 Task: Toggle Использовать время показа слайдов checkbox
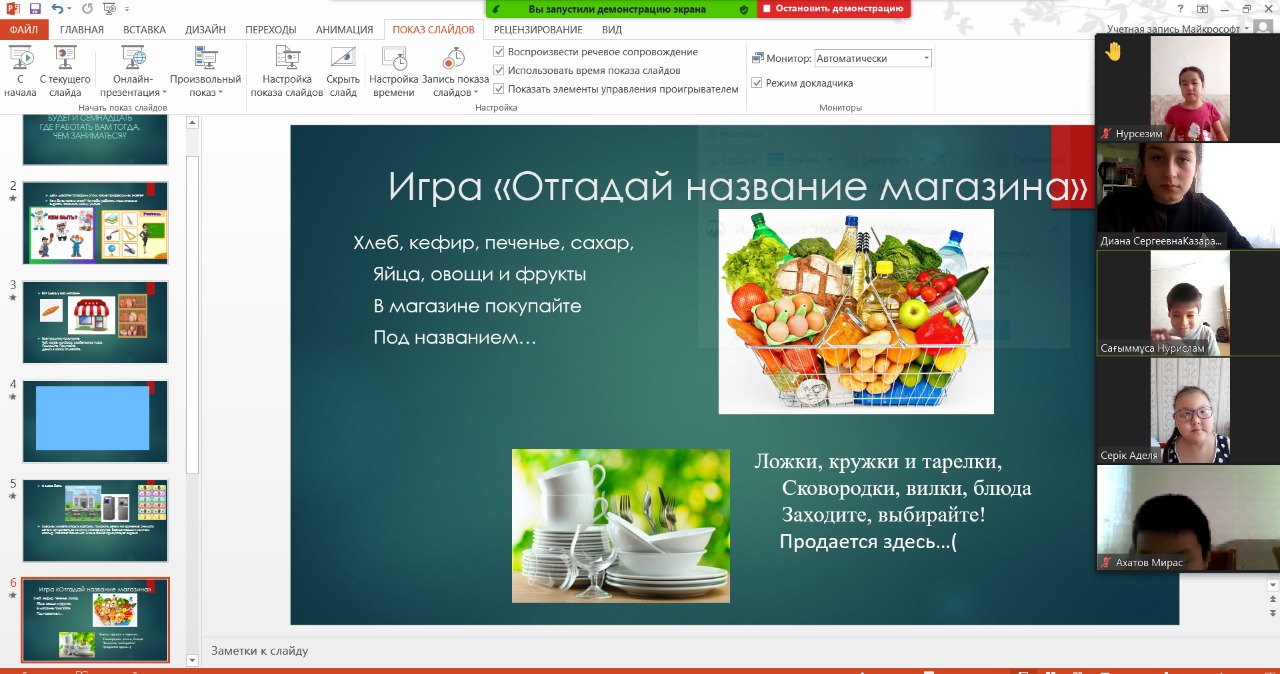tap(499, 70)
